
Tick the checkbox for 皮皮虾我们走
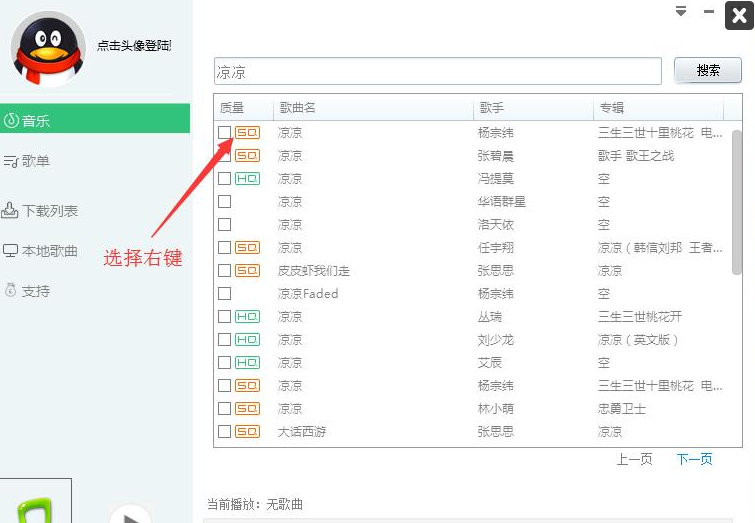click(x=224, y=271)
